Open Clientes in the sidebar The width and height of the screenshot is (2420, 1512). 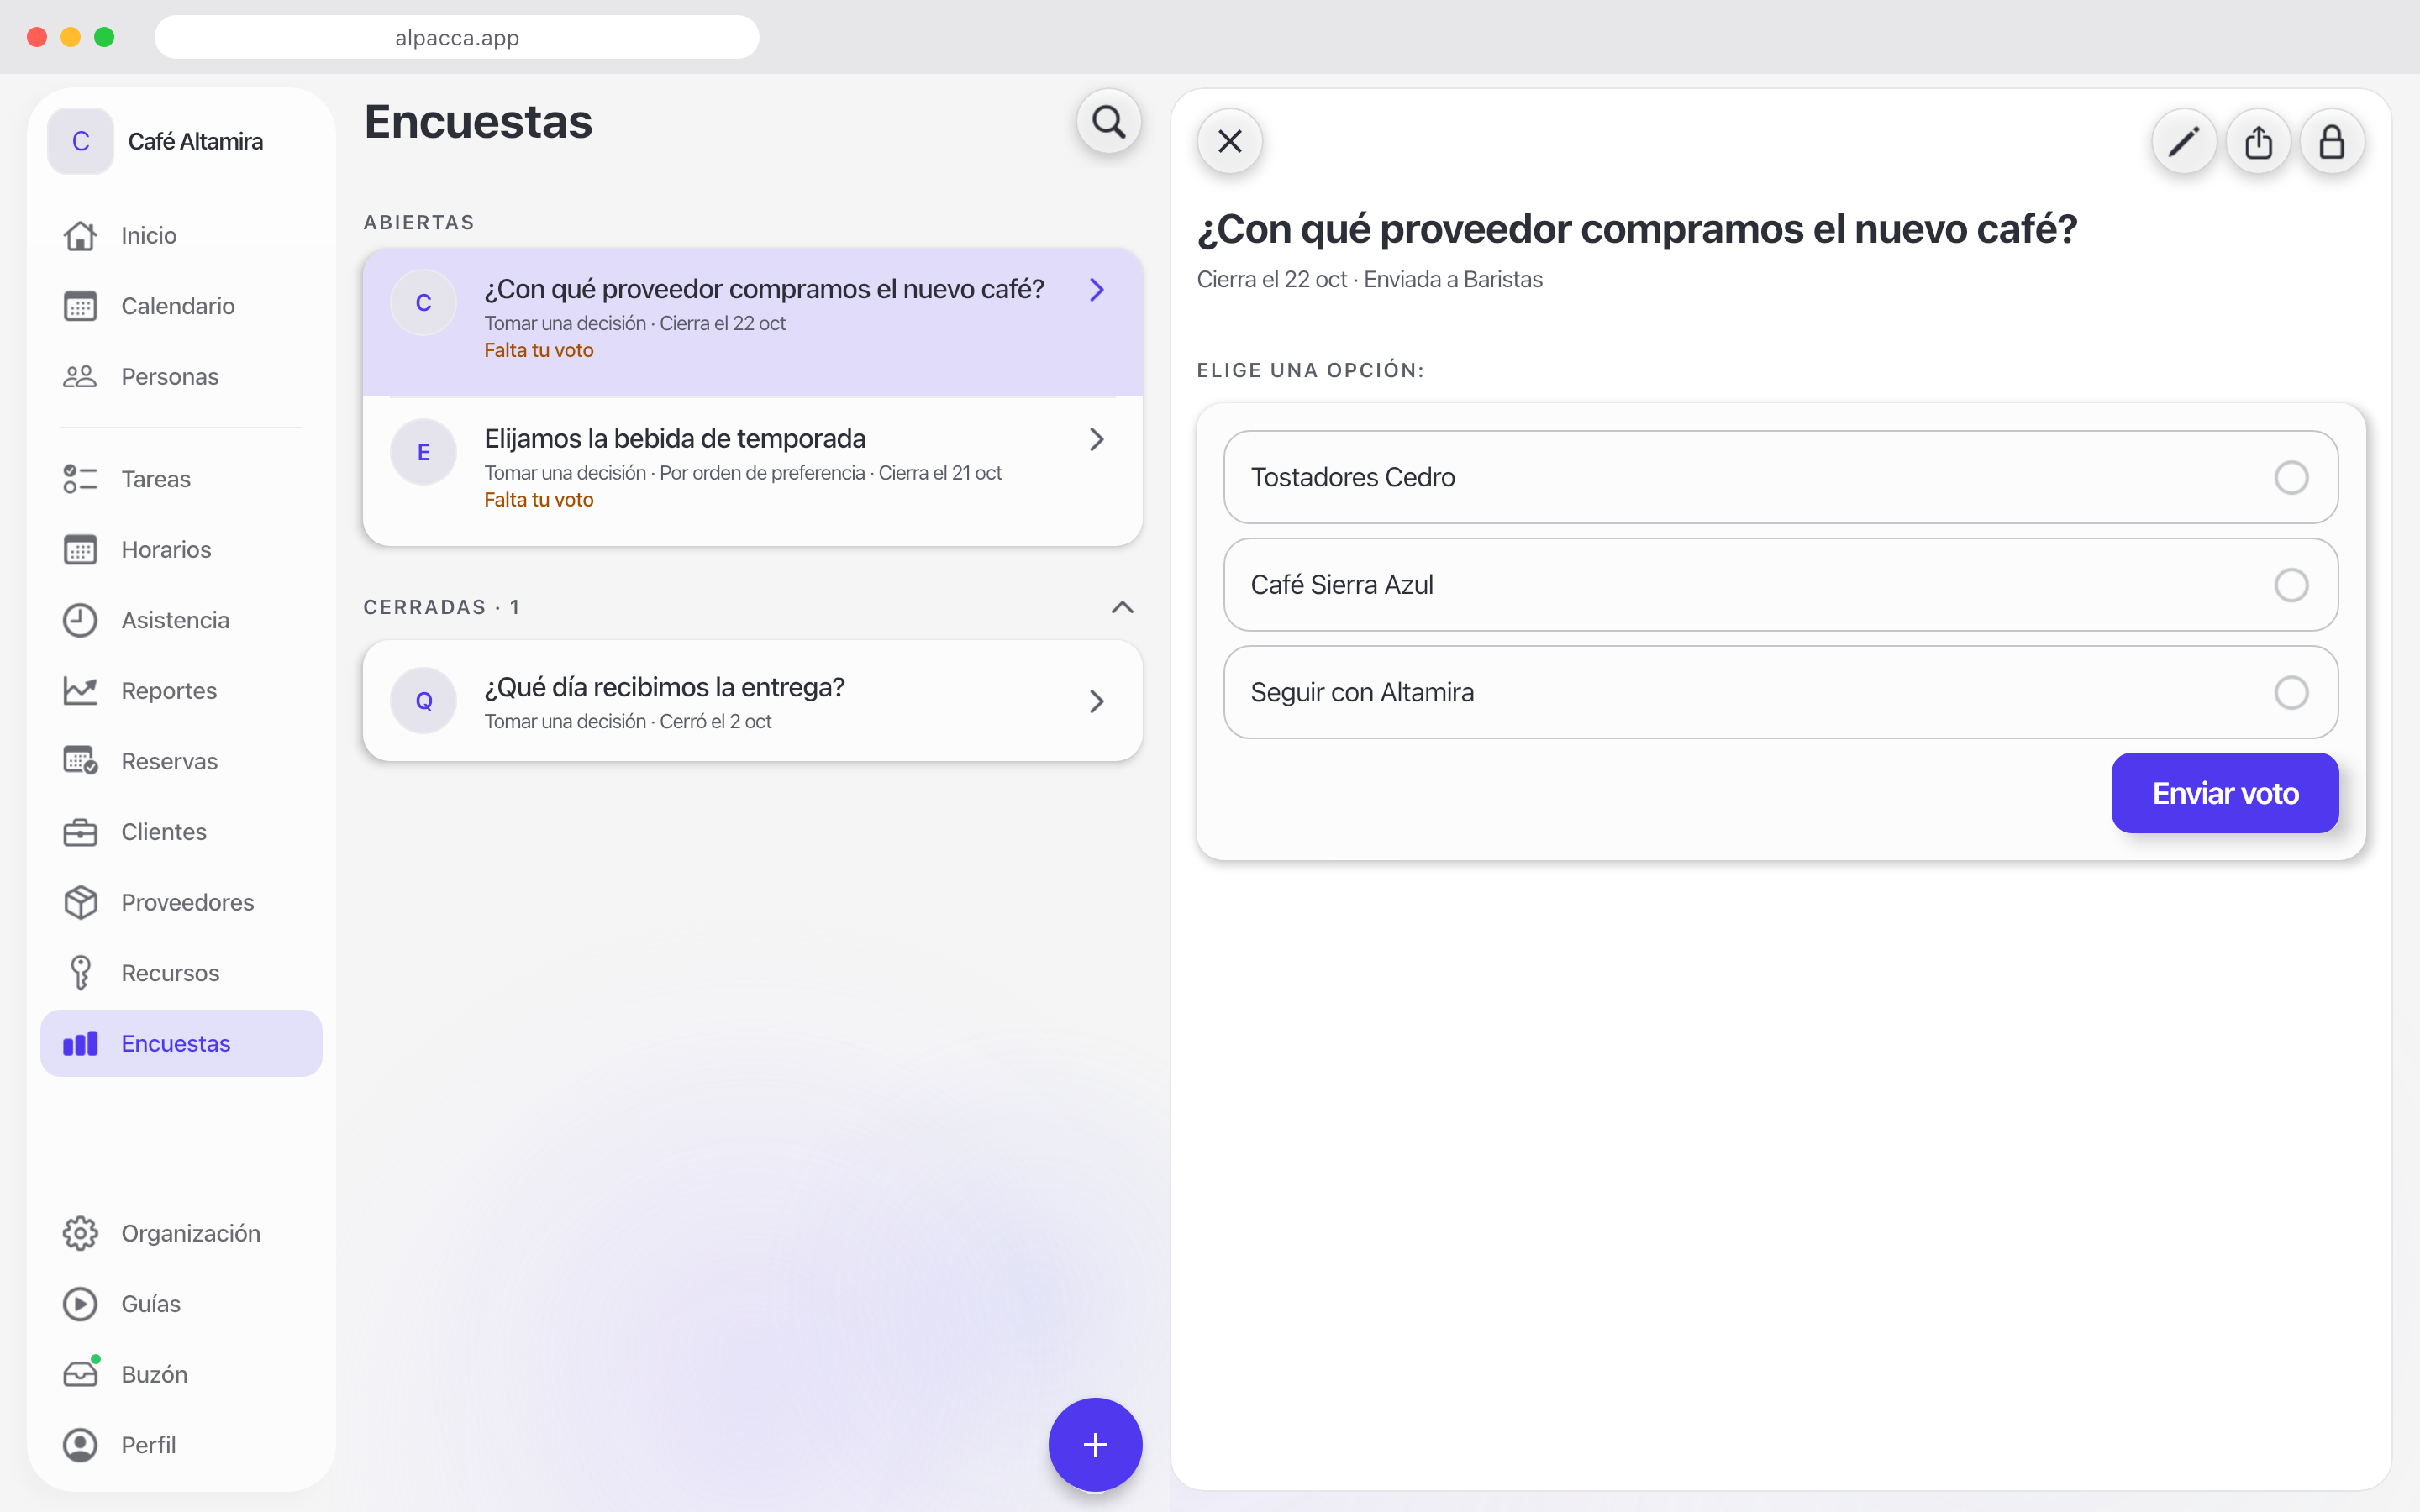pyautogui.click(x=181, y=832)
